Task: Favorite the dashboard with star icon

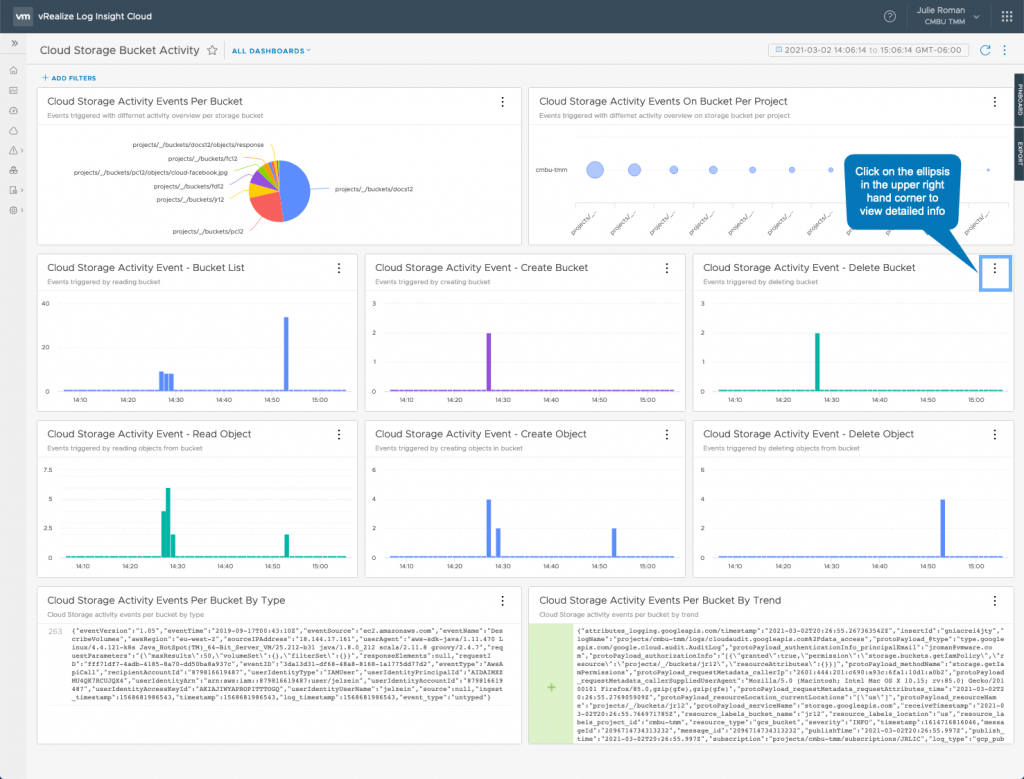Action: tap(212, 50)
